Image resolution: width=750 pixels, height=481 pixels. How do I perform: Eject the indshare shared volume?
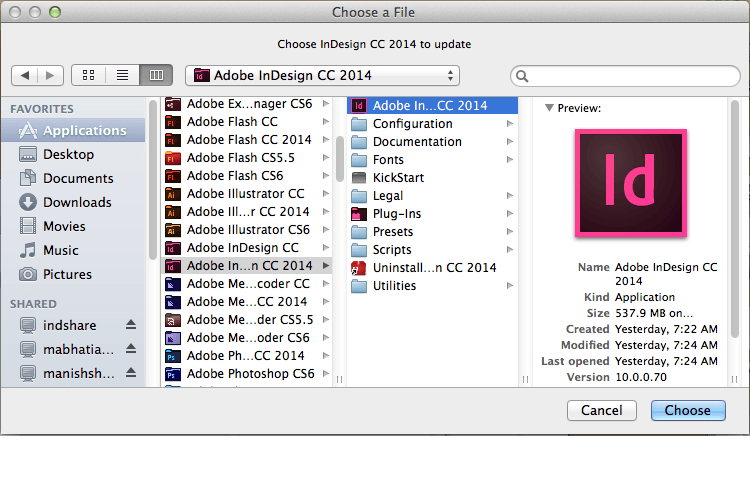coord(131,325)
